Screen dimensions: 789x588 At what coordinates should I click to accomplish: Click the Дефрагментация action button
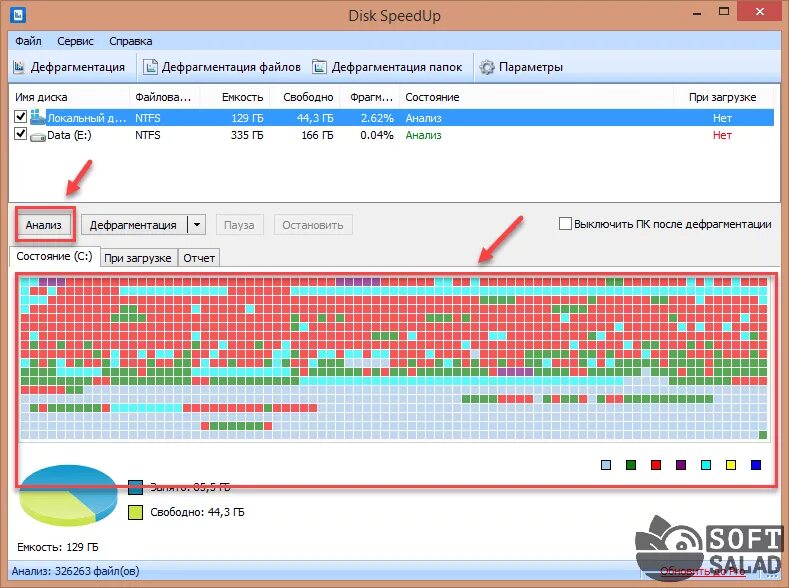click(x=133, y=225)
